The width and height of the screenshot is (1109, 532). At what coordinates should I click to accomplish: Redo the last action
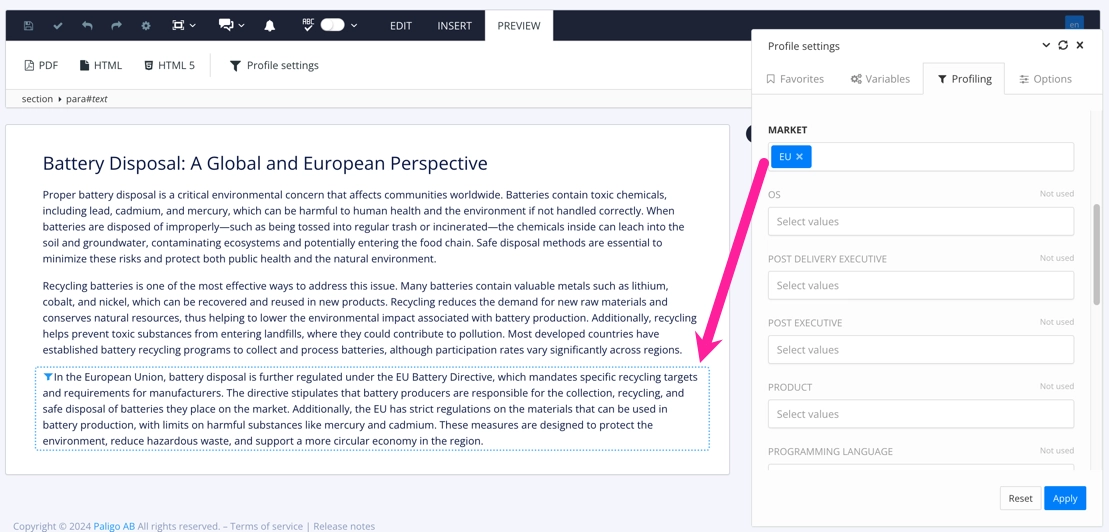[117, 25]
